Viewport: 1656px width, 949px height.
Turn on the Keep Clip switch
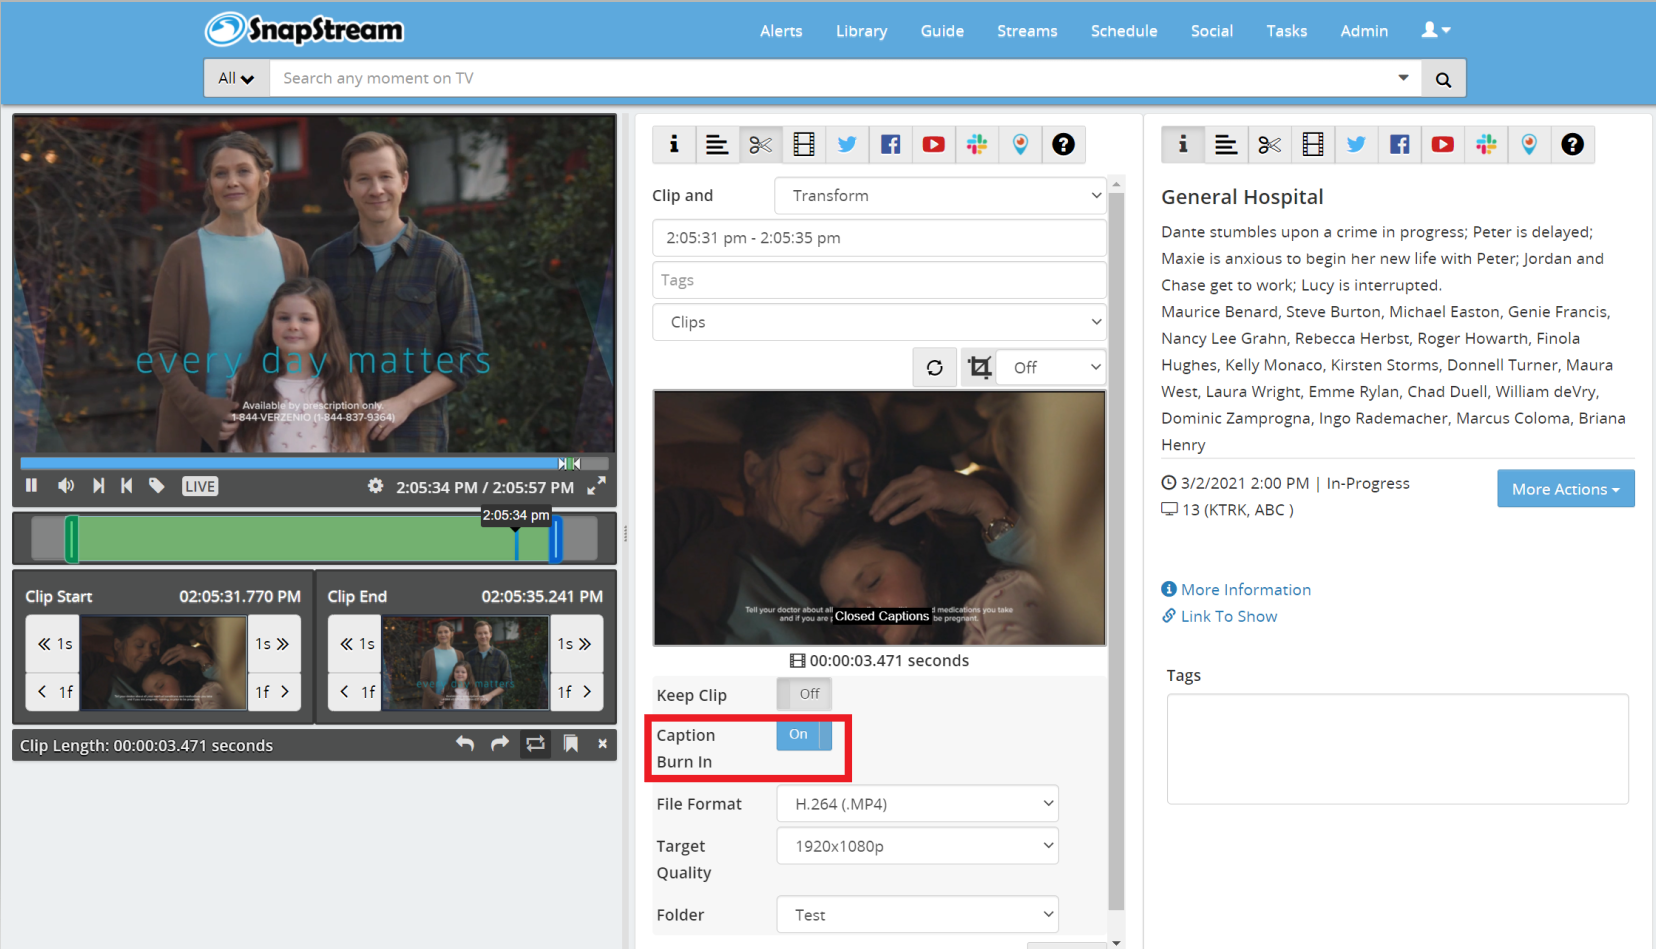pyautogui.click(x=804, y=694)
